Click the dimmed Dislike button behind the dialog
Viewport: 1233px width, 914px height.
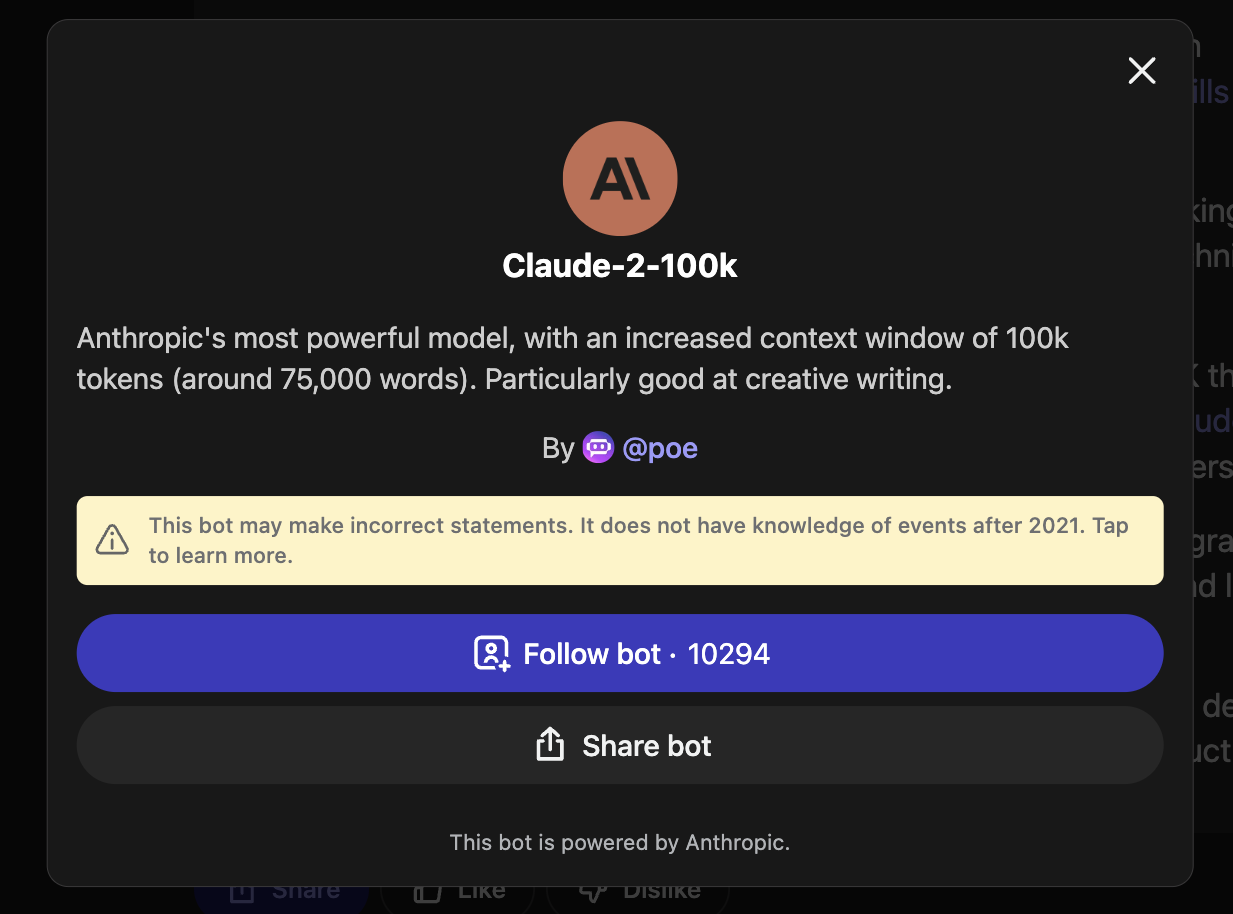(637, 892)
